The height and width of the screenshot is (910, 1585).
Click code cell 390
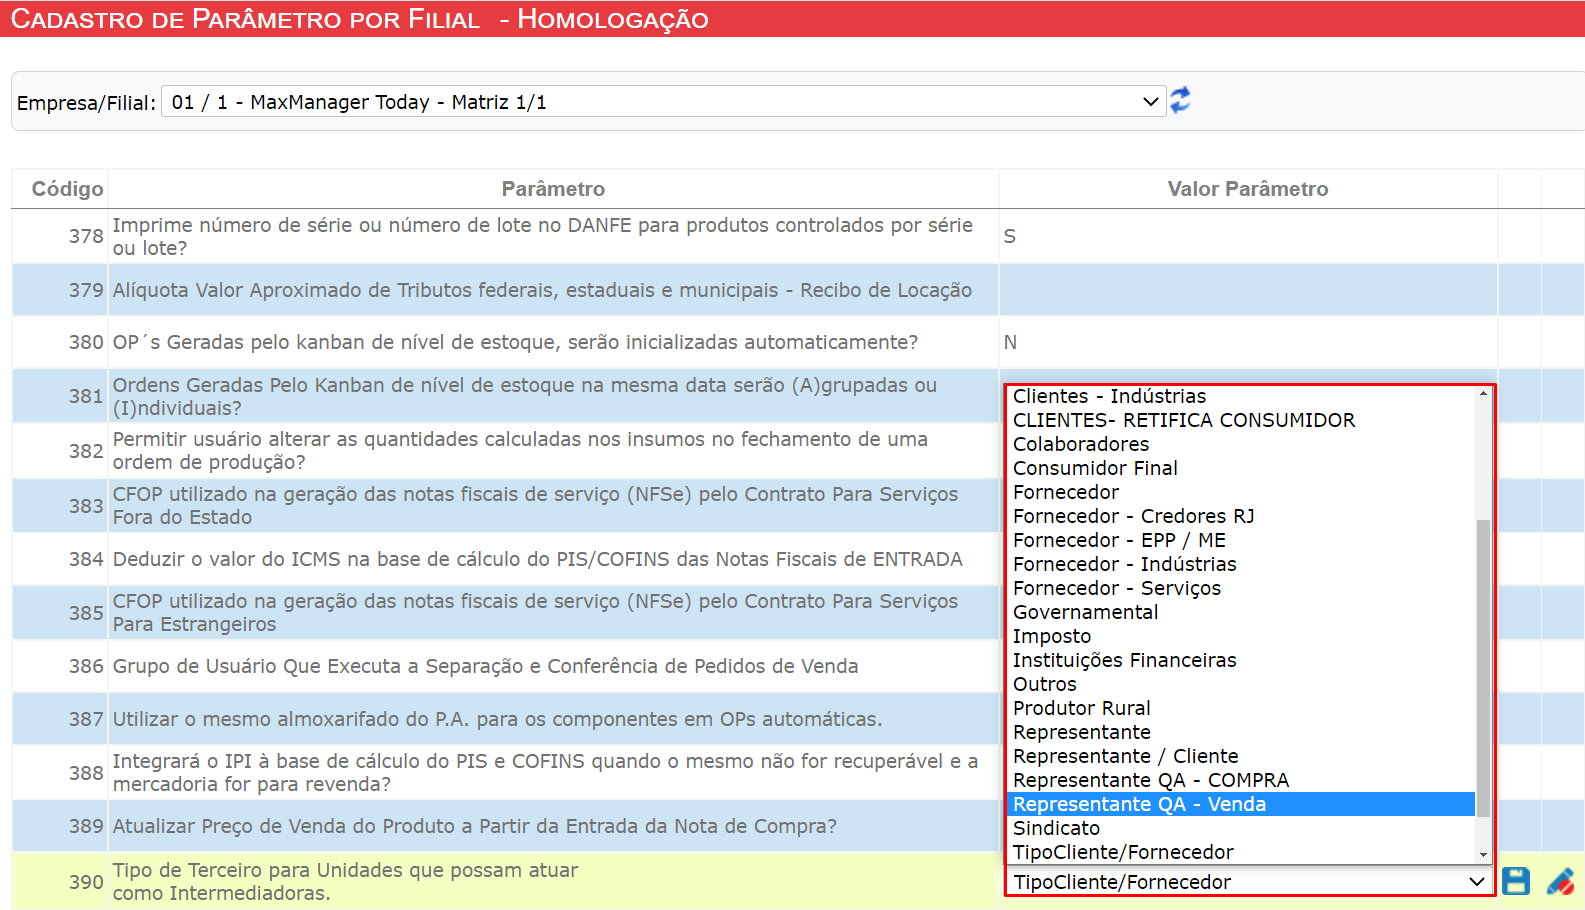(x=86, y=882)
